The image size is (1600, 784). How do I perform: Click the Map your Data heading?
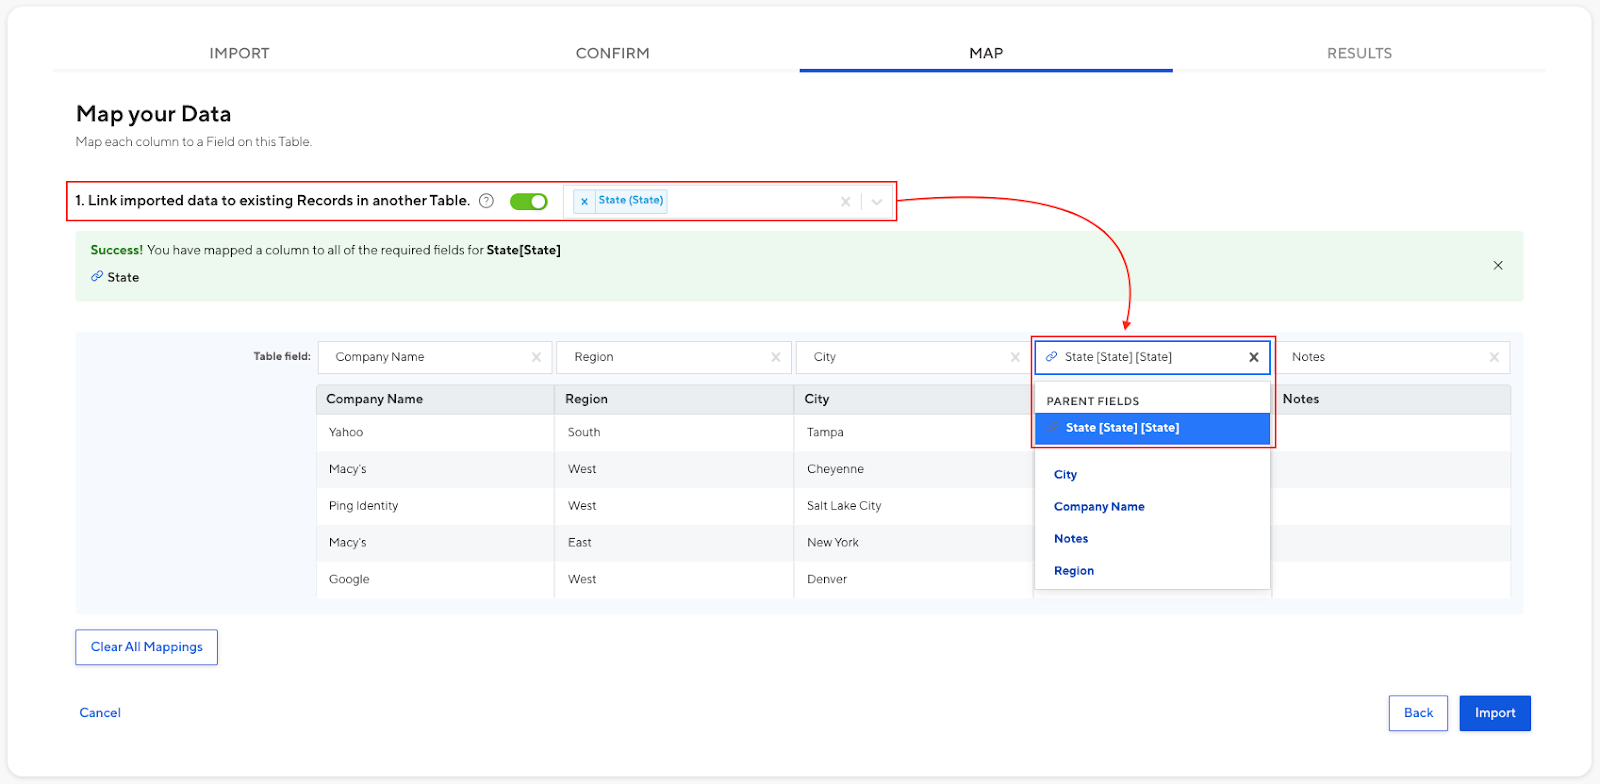pos(154,114)
